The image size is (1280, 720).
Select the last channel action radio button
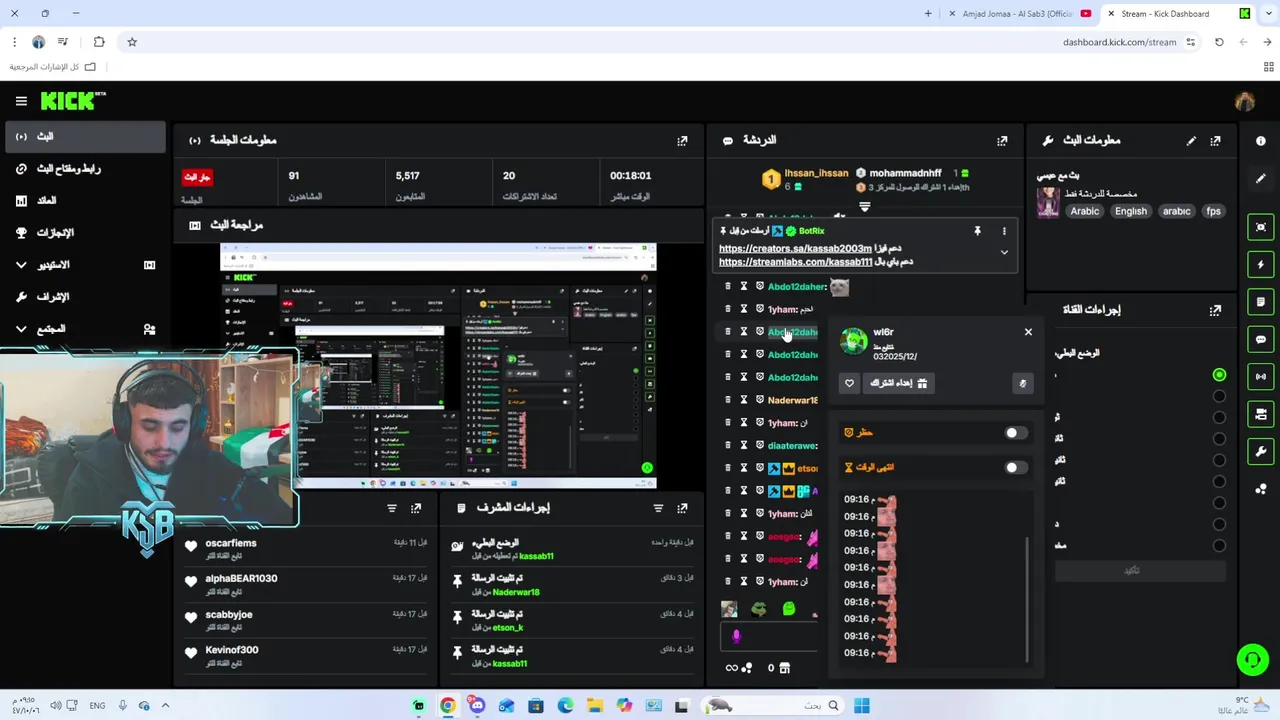pyautogui.click(x=1219, y=546)
